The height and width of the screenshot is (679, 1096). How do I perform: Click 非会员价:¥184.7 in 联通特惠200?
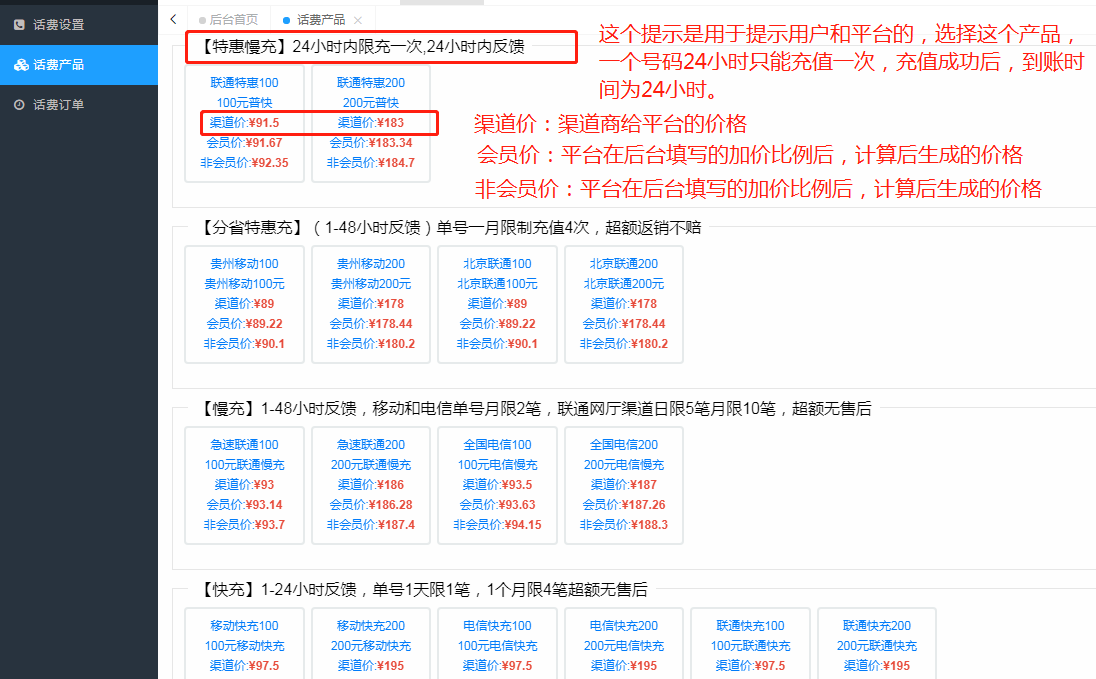(x=370, y=163)
